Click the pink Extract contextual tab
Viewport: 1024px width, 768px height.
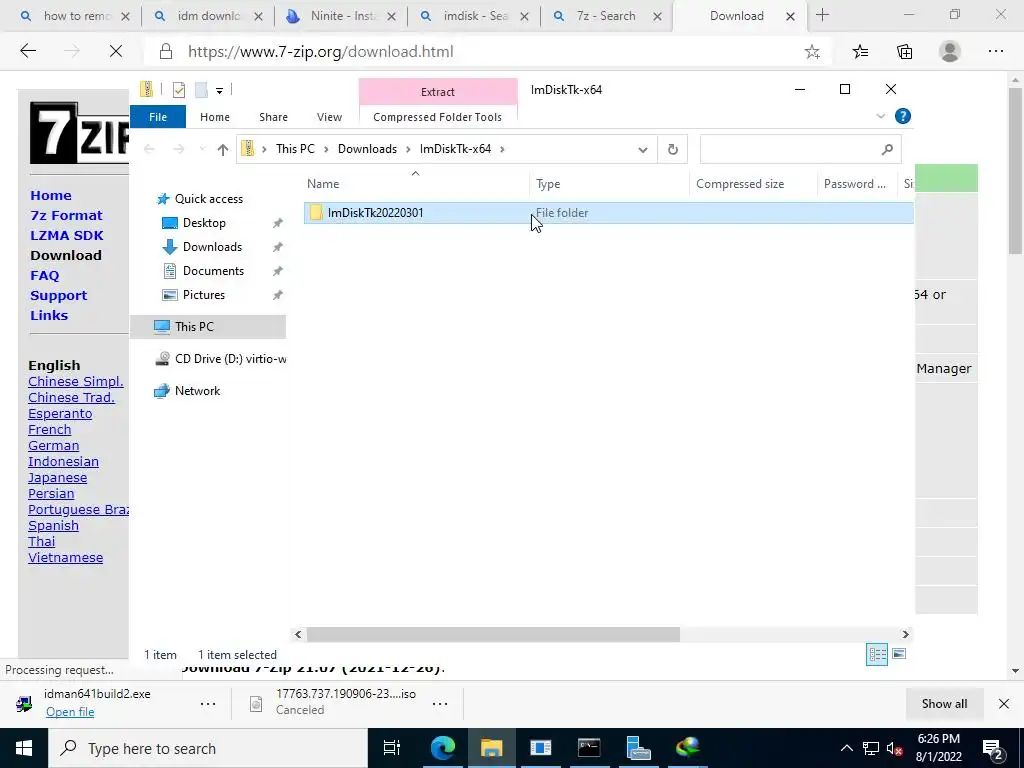[x=438, y=92]
